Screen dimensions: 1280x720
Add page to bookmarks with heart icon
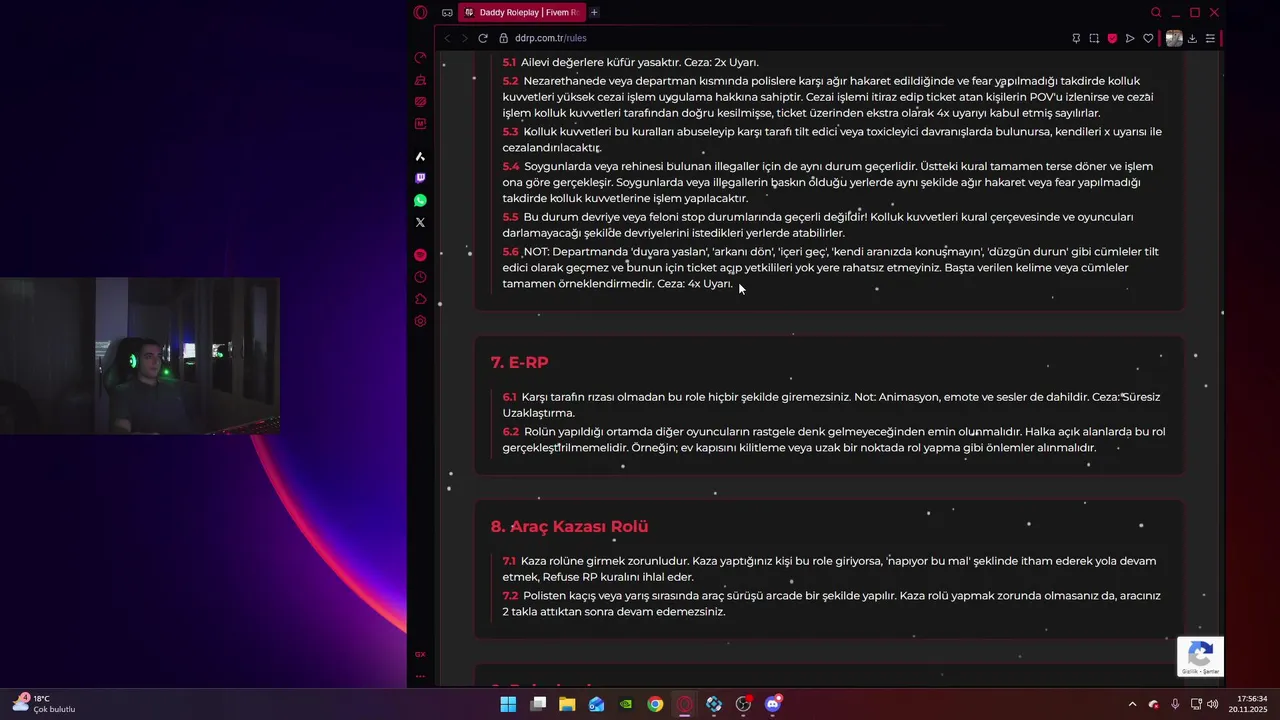pyautogui.click(x=1148, y=38)
